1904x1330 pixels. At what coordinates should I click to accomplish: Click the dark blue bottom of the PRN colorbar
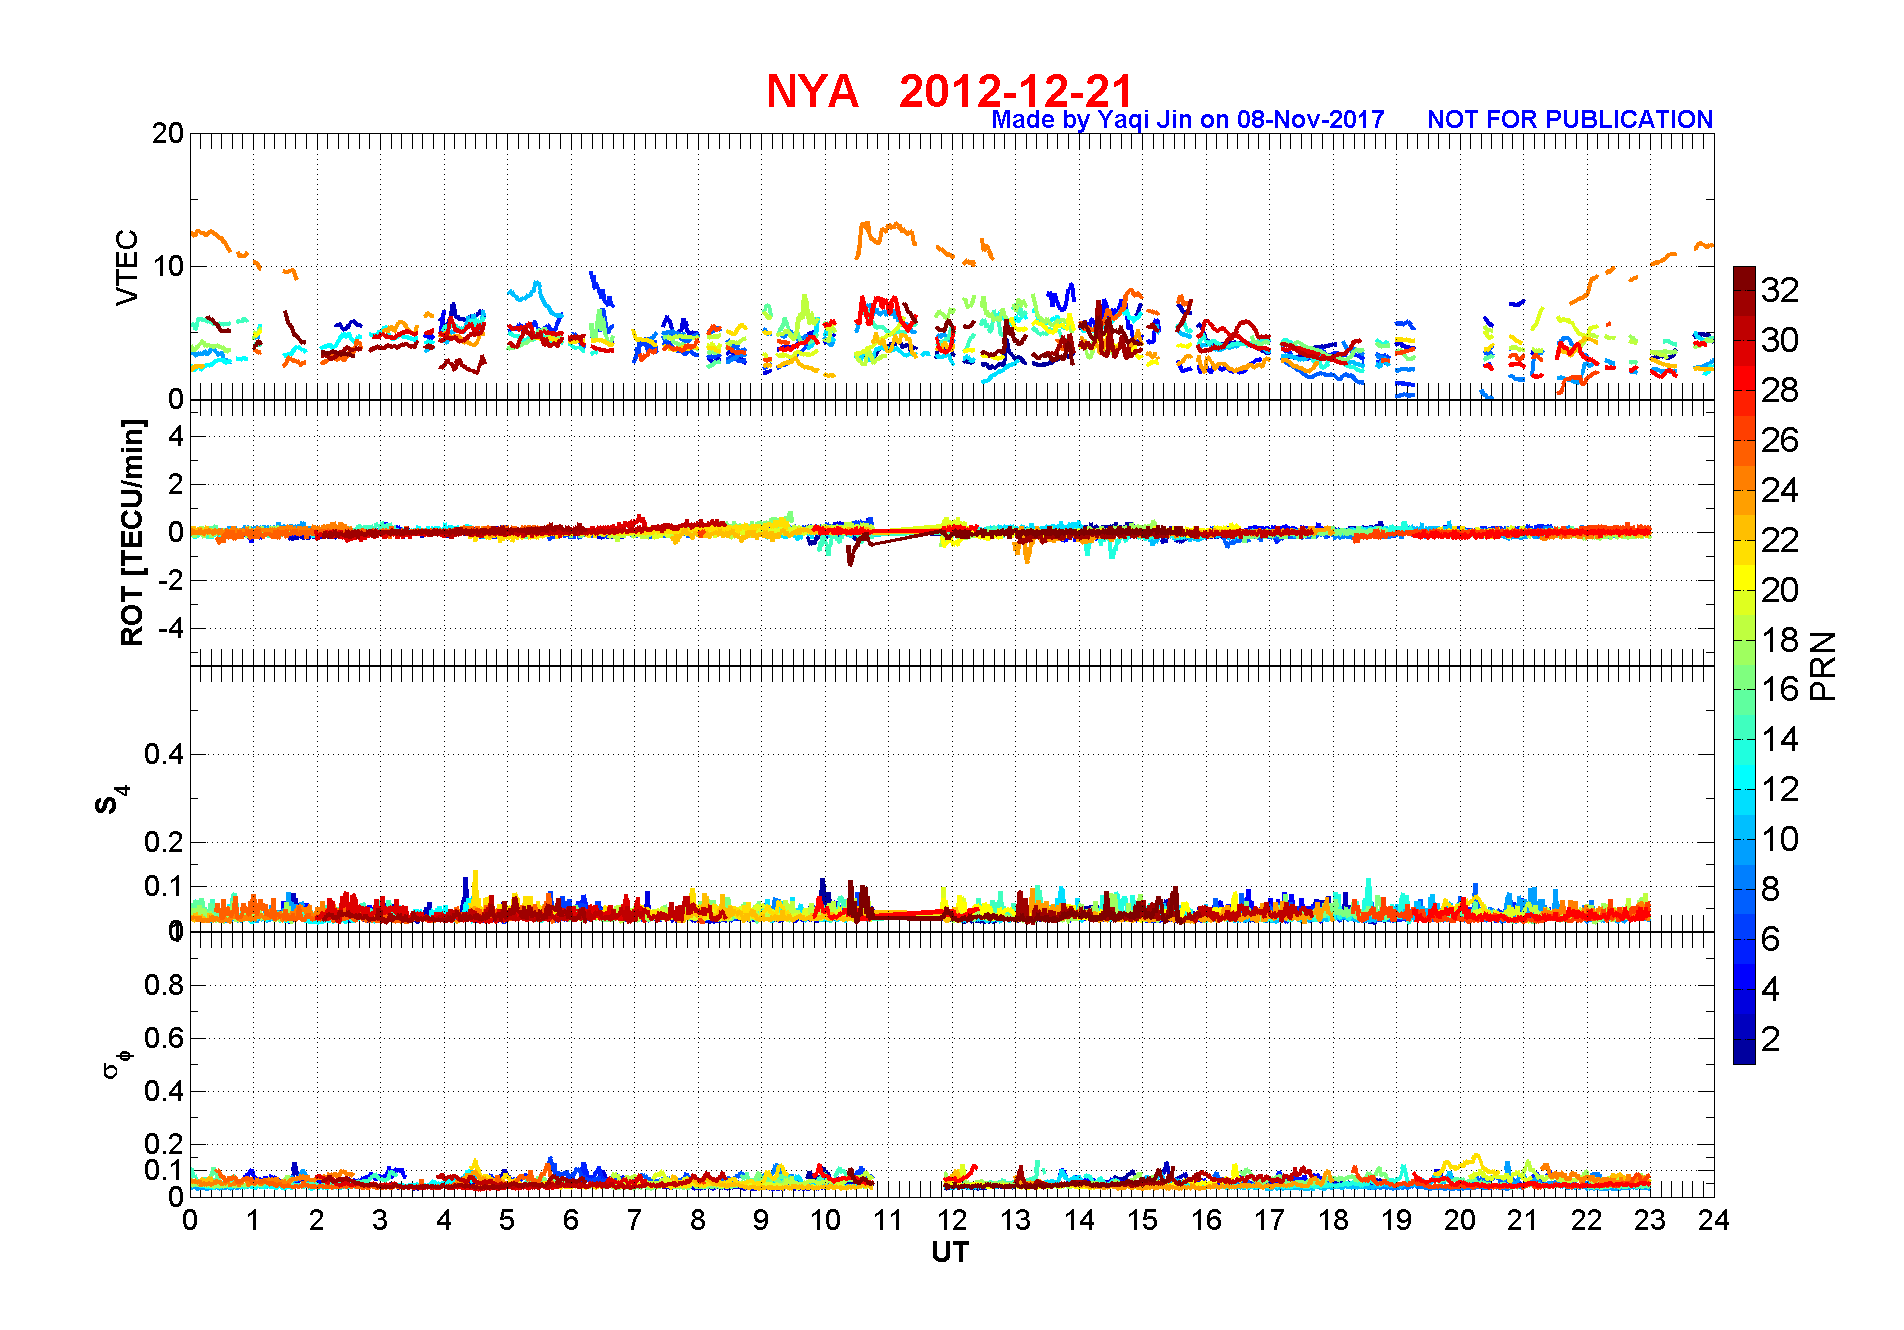[x=1744, y=1052]
